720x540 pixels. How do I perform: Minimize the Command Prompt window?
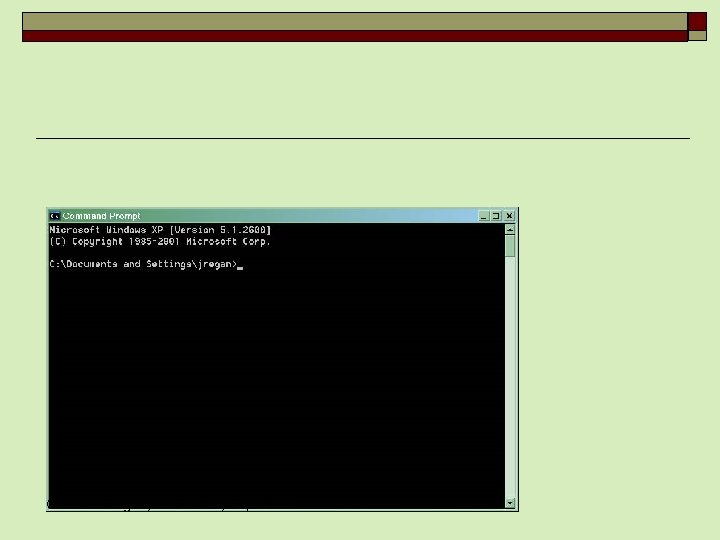click(484, 216)
